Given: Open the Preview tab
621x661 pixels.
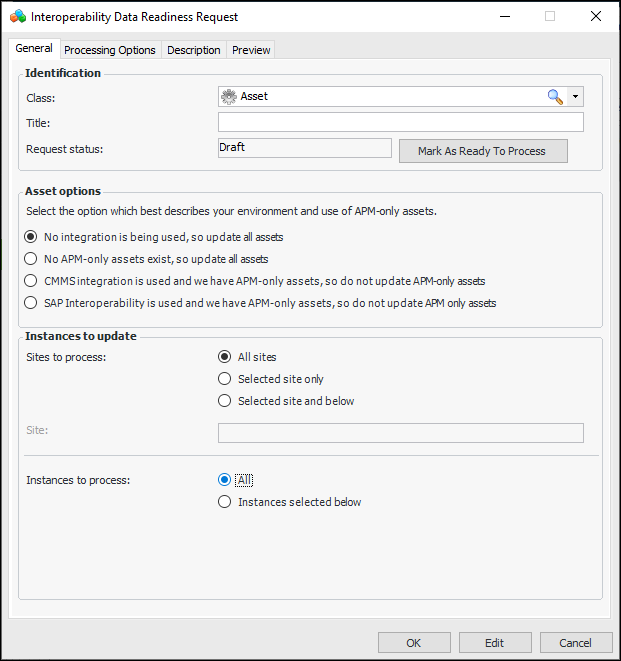Looking at the screenshot, I should pyautogui.click(x=251, y=50).
